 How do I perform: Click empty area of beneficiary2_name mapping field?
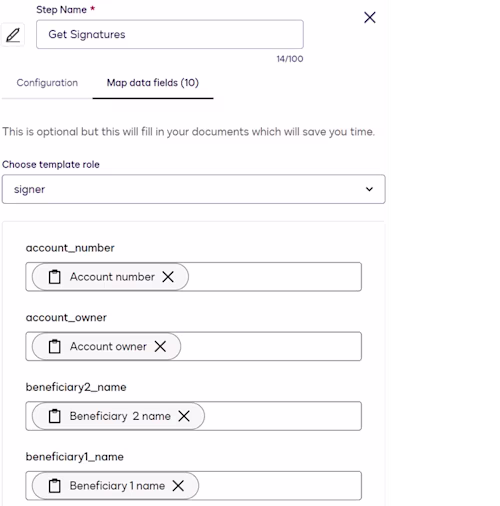pos(283,416)
